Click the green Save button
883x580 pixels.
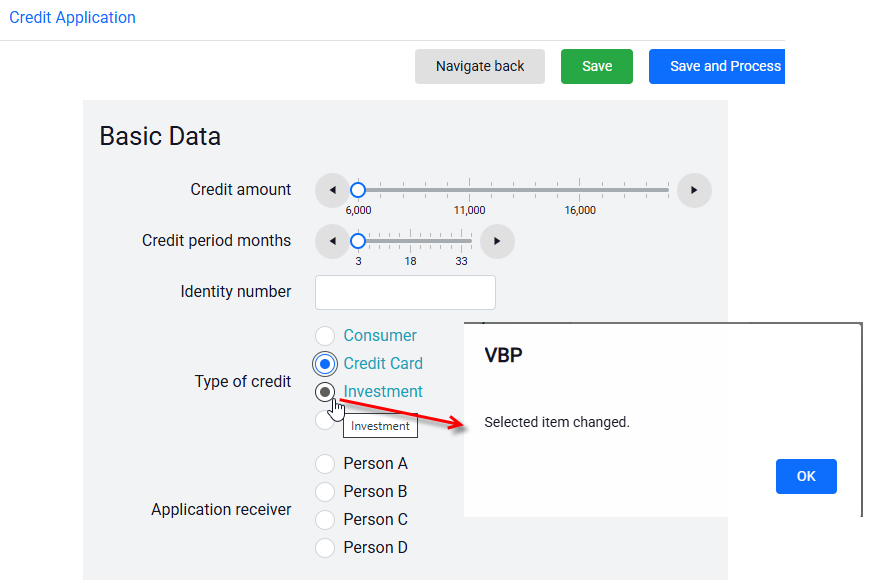pos(597,66)
